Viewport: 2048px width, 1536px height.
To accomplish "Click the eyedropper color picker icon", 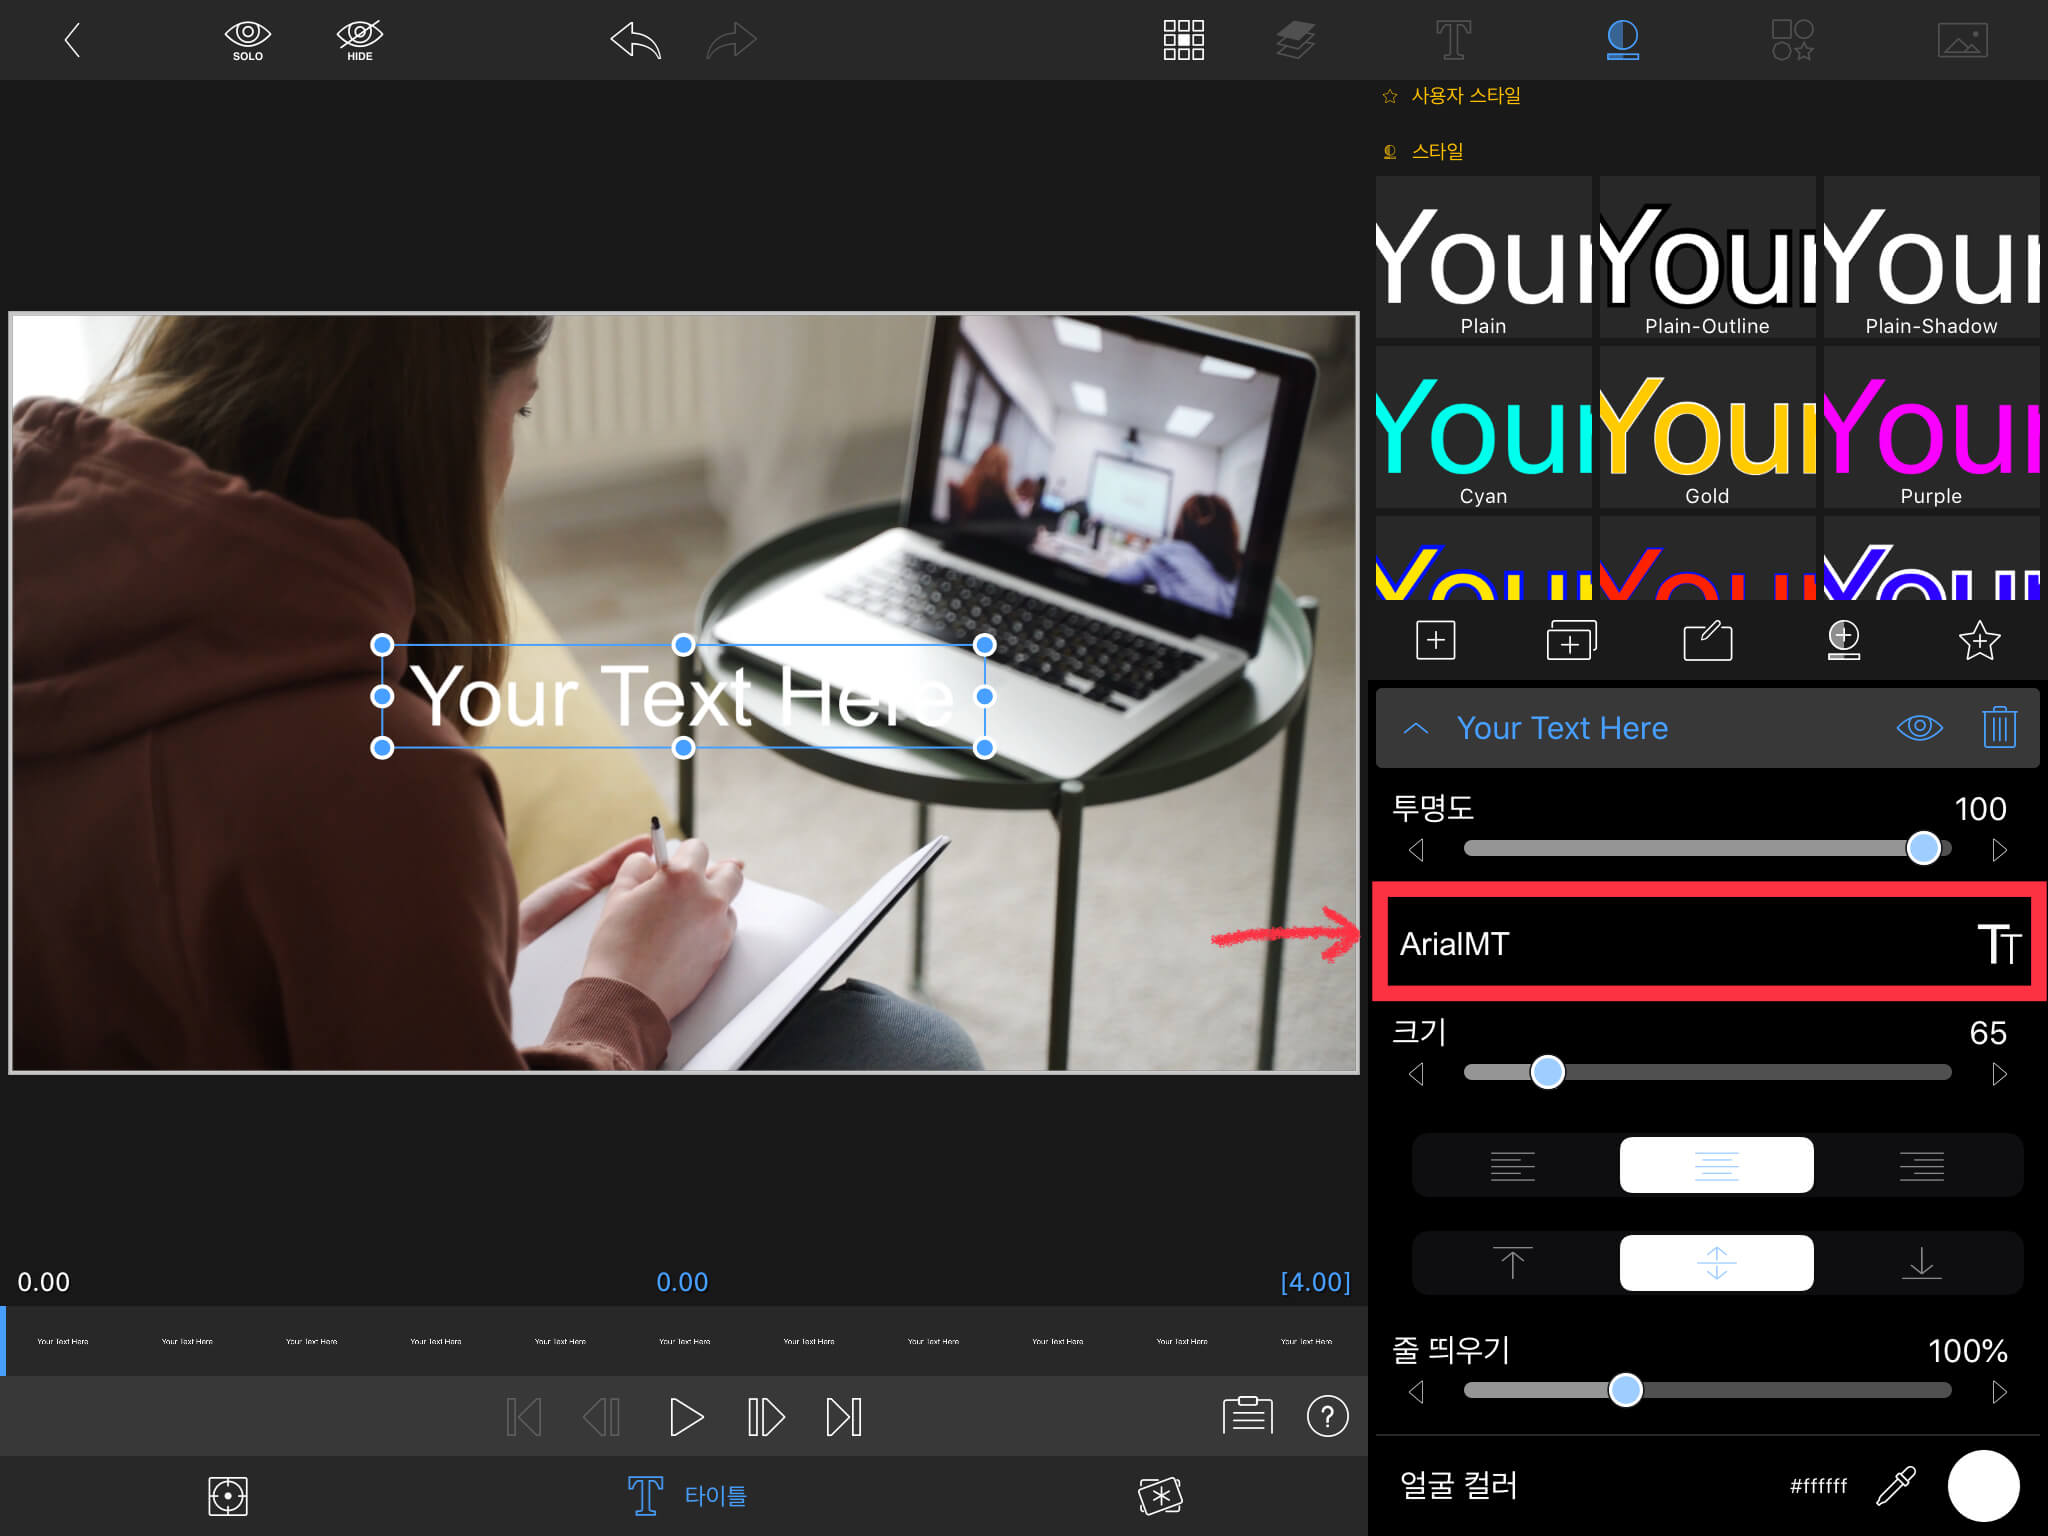I will click(1895, 1486).
